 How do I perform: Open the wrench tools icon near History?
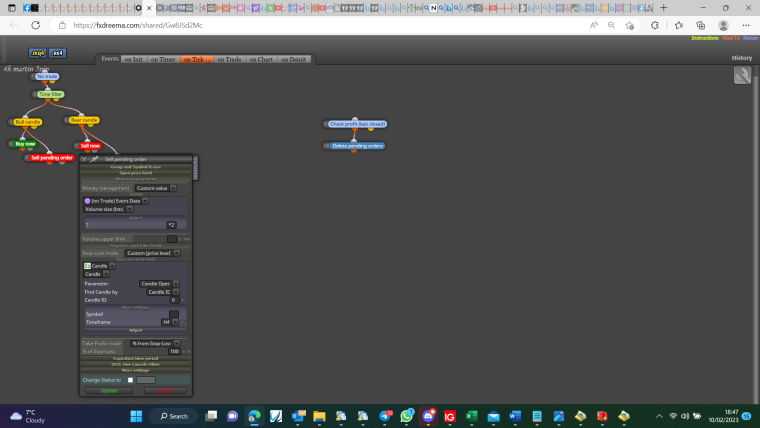742,75
